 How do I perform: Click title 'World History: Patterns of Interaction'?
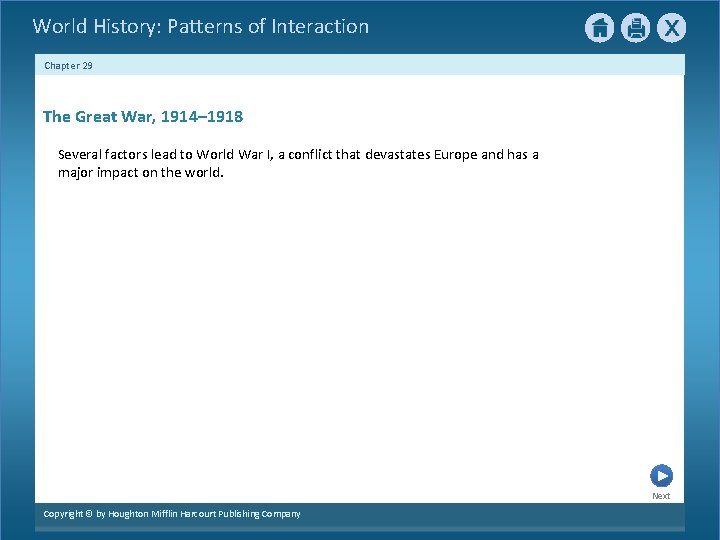[201, 27]
